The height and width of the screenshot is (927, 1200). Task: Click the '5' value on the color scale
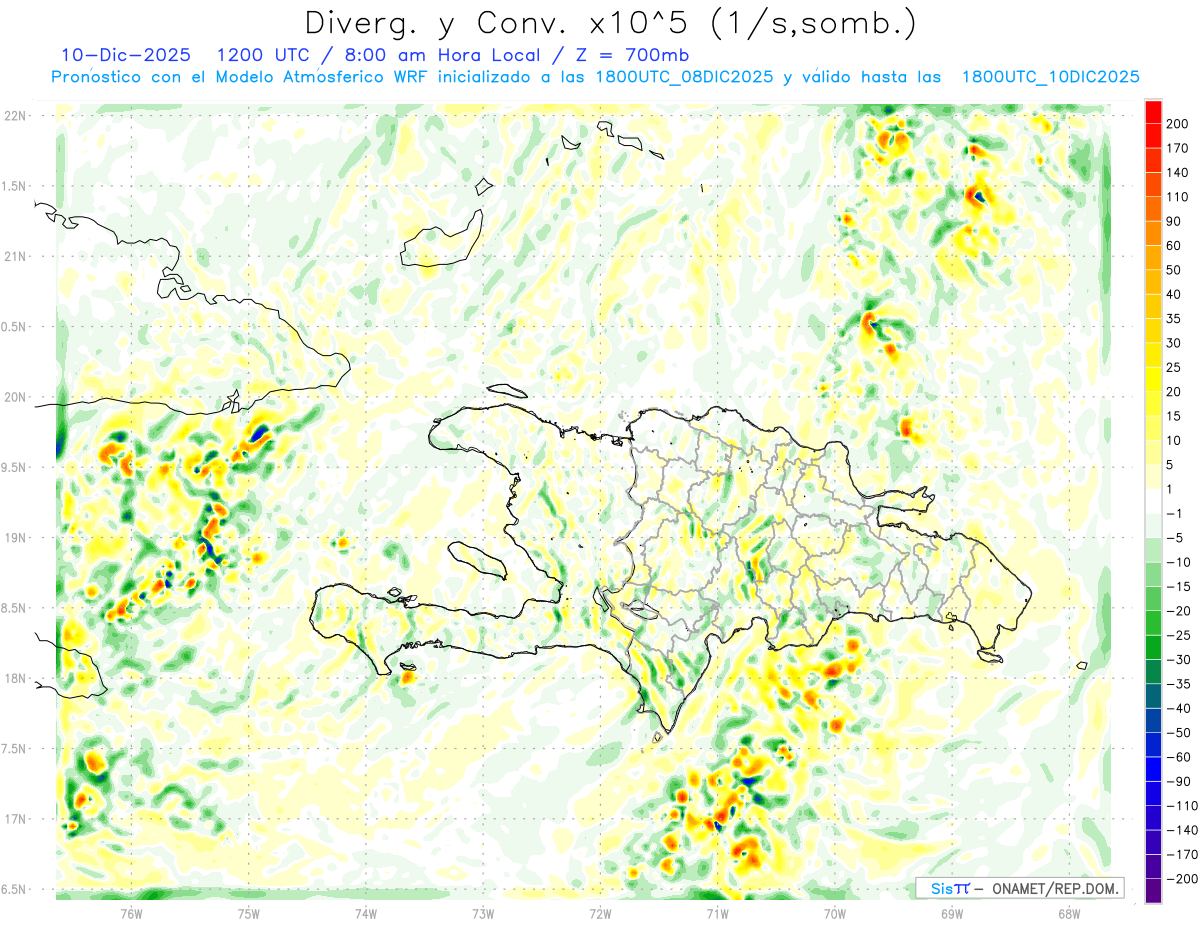point(1170,465)
